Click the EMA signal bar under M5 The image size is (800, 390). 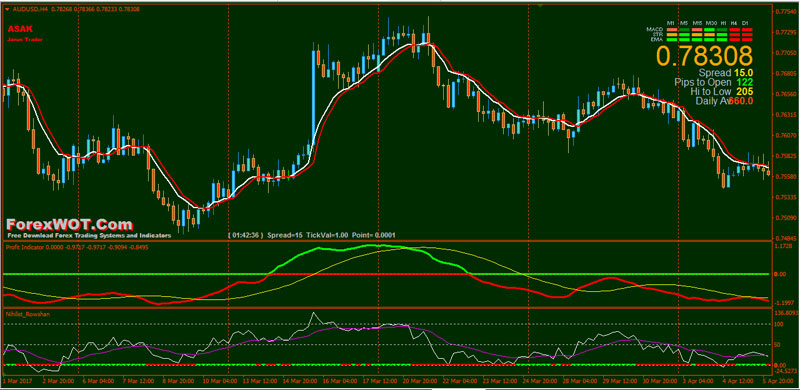(x=684, y=40)
